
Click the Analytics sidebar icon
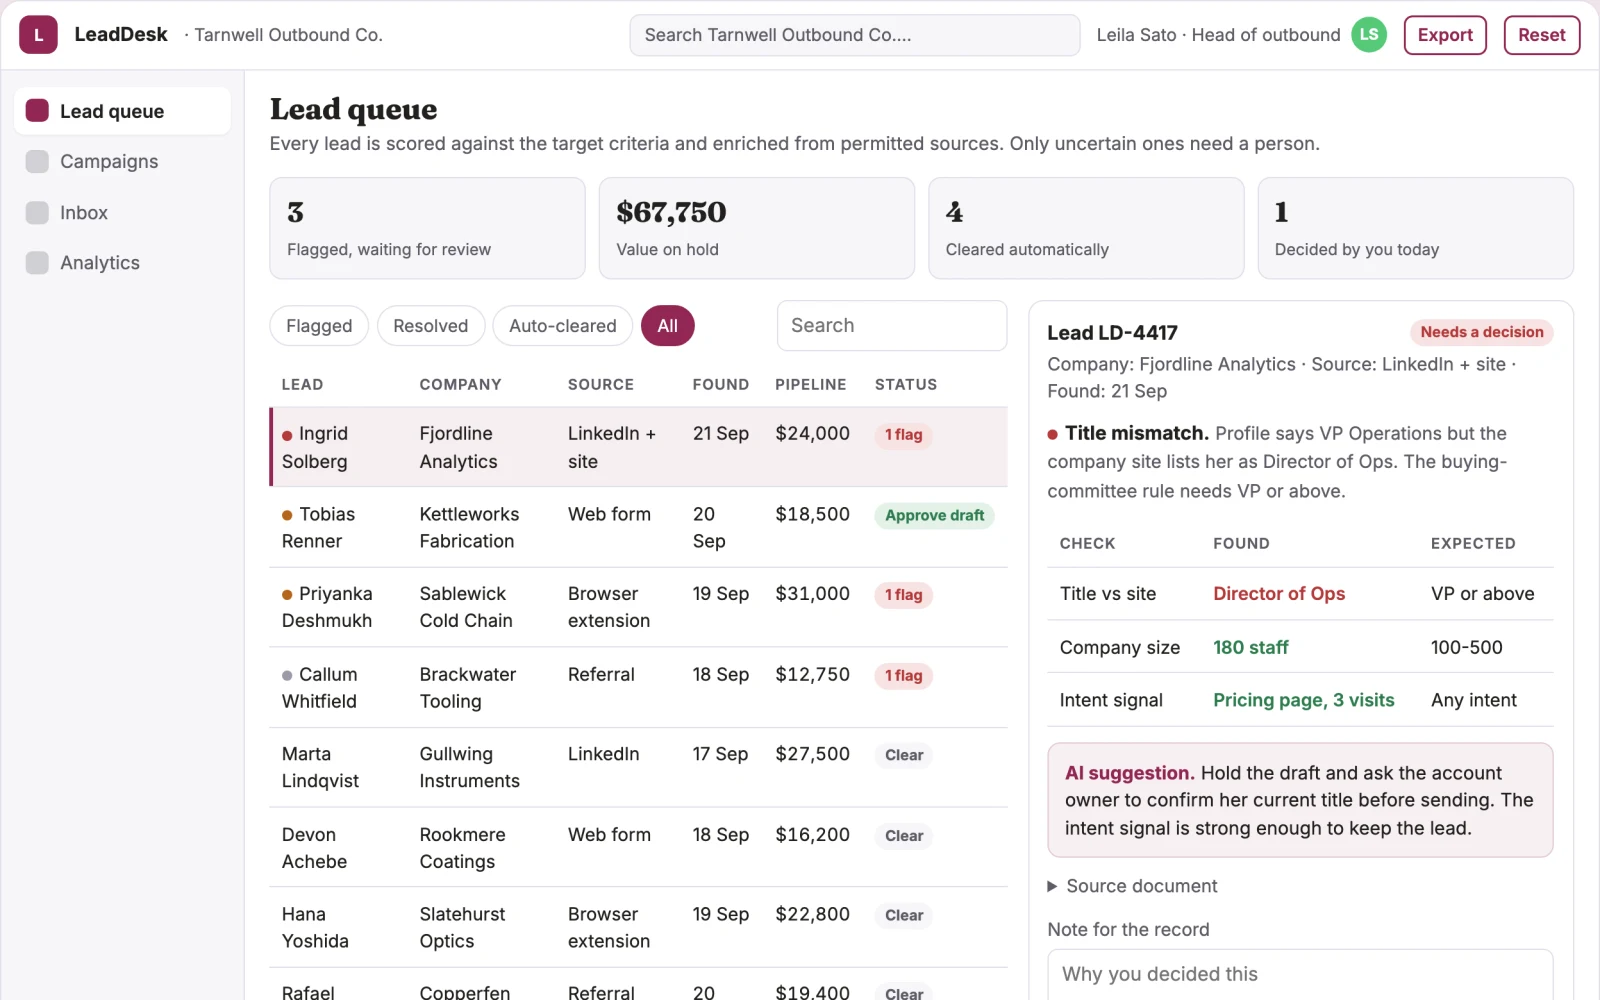[x=37, y=263]
